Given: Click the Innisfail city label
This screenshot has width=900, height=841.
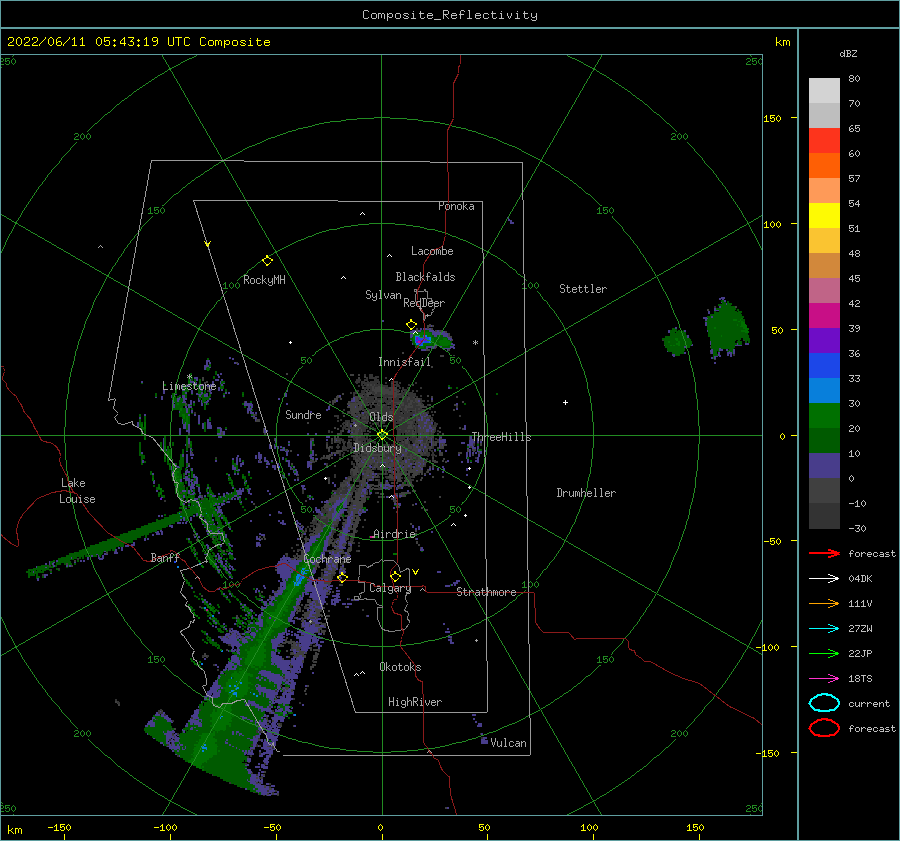Looking at the screenshot, I should pos(404,362).
